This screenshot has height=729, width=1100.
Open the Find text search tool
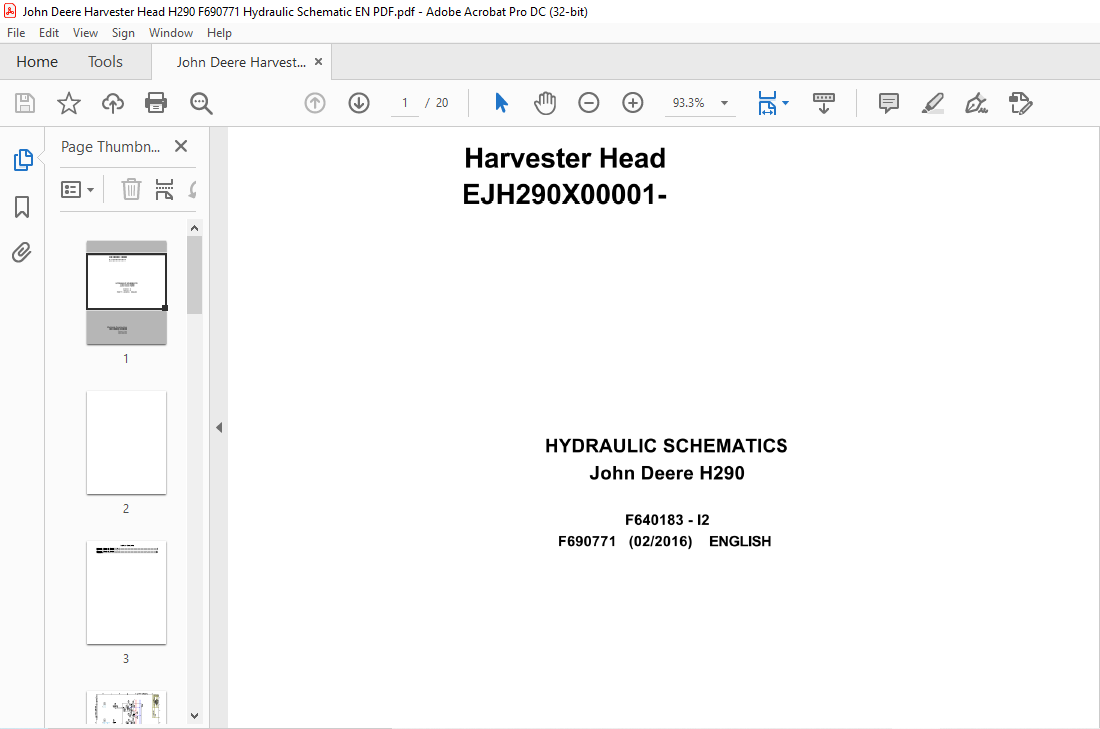point(201,103)
